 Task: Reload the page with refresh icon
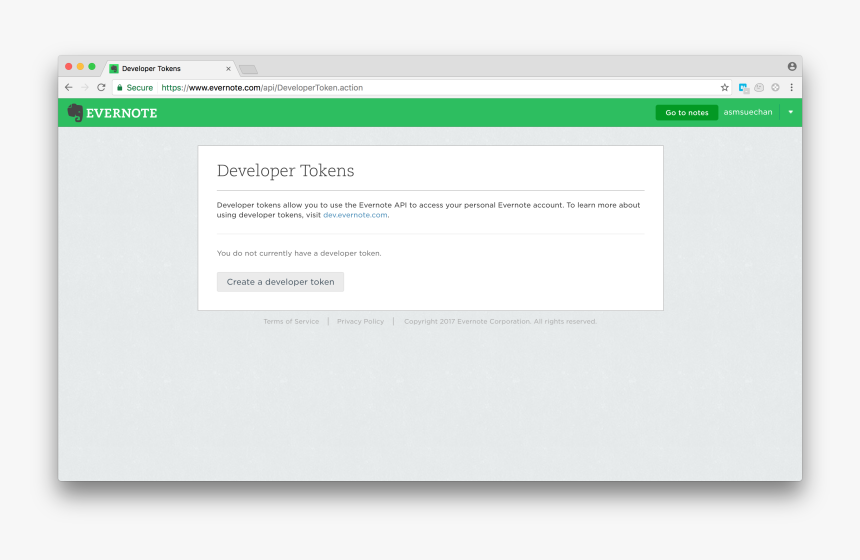coord(101,87)
